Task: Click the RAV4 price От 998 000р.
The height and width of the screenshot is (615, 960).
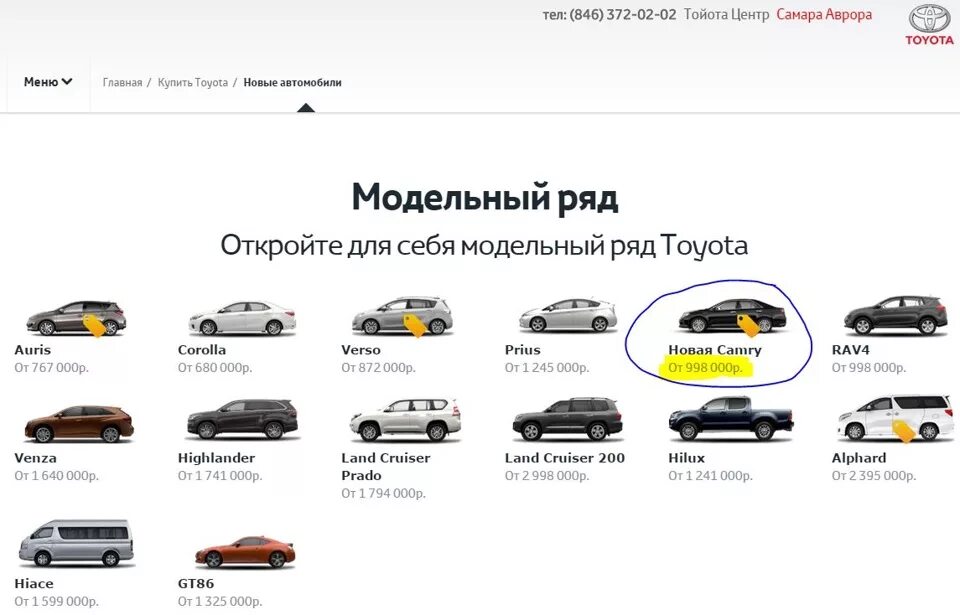Action: (x=869, y=368)
